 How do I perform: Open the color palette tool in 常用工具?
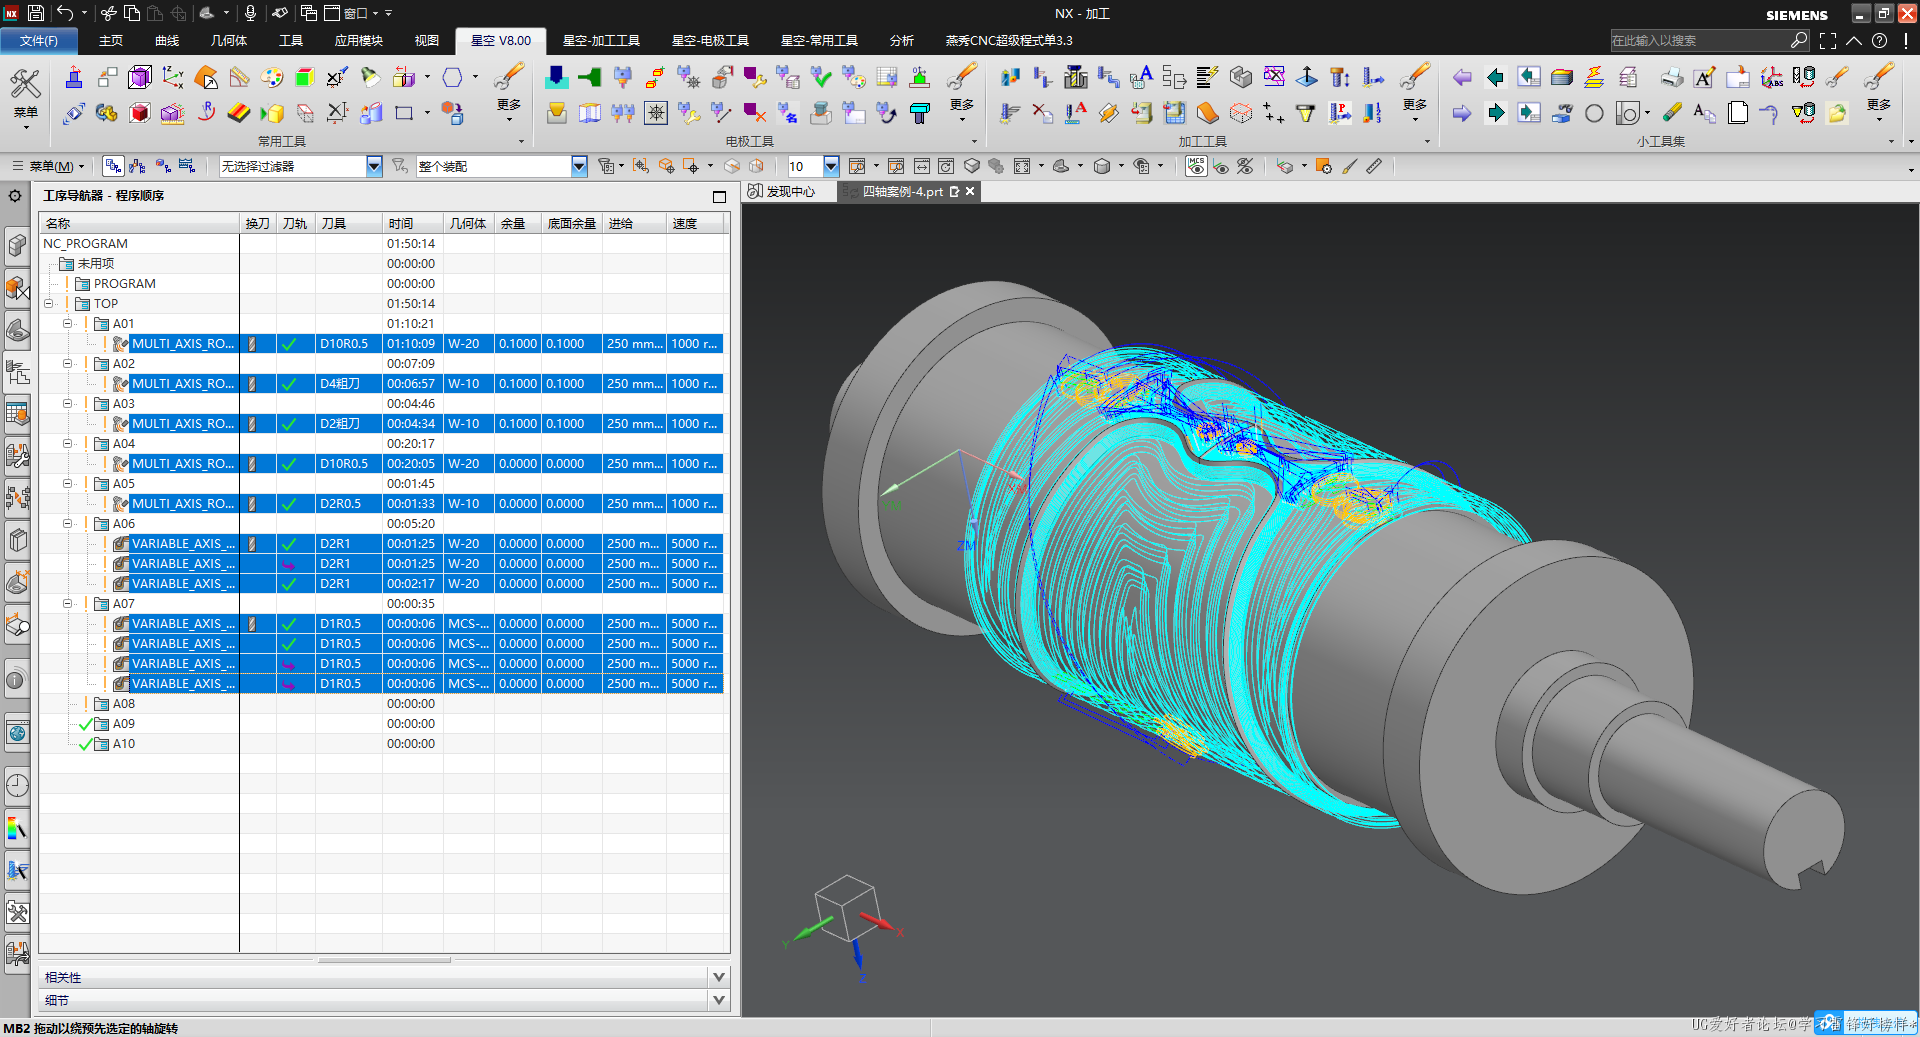coord(271,77)
